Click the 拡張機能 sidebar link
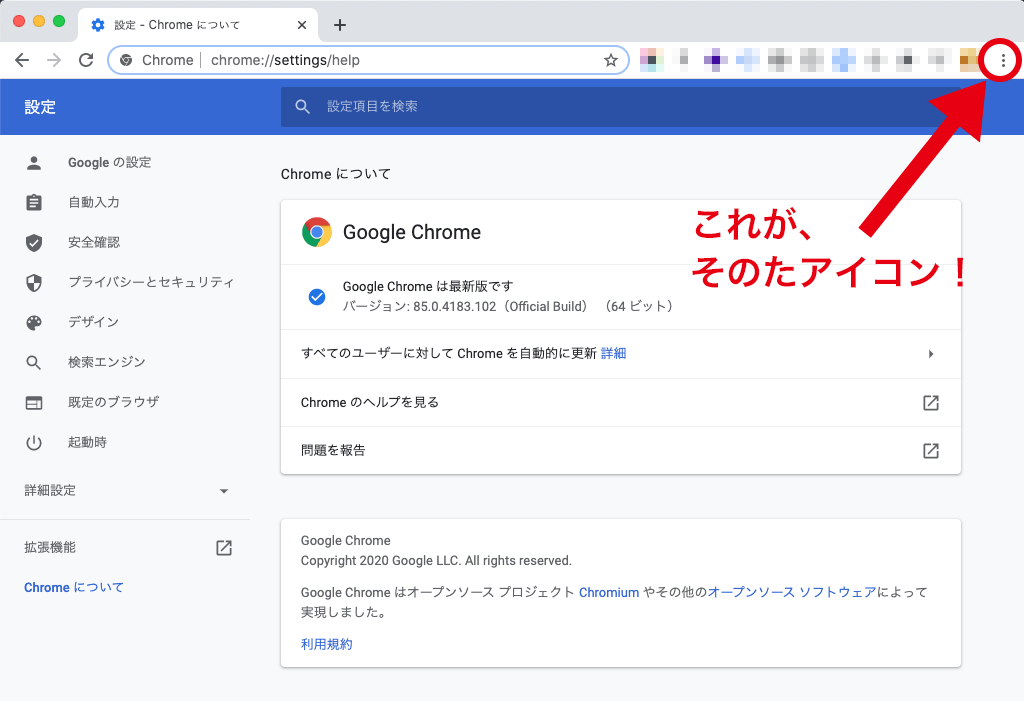 coord(50,547)
